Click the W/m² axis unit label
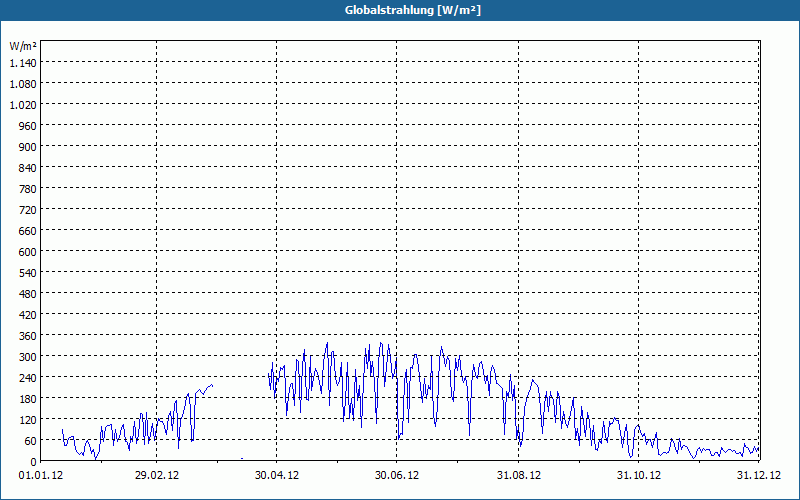The image size is (800, 500). 23,46
